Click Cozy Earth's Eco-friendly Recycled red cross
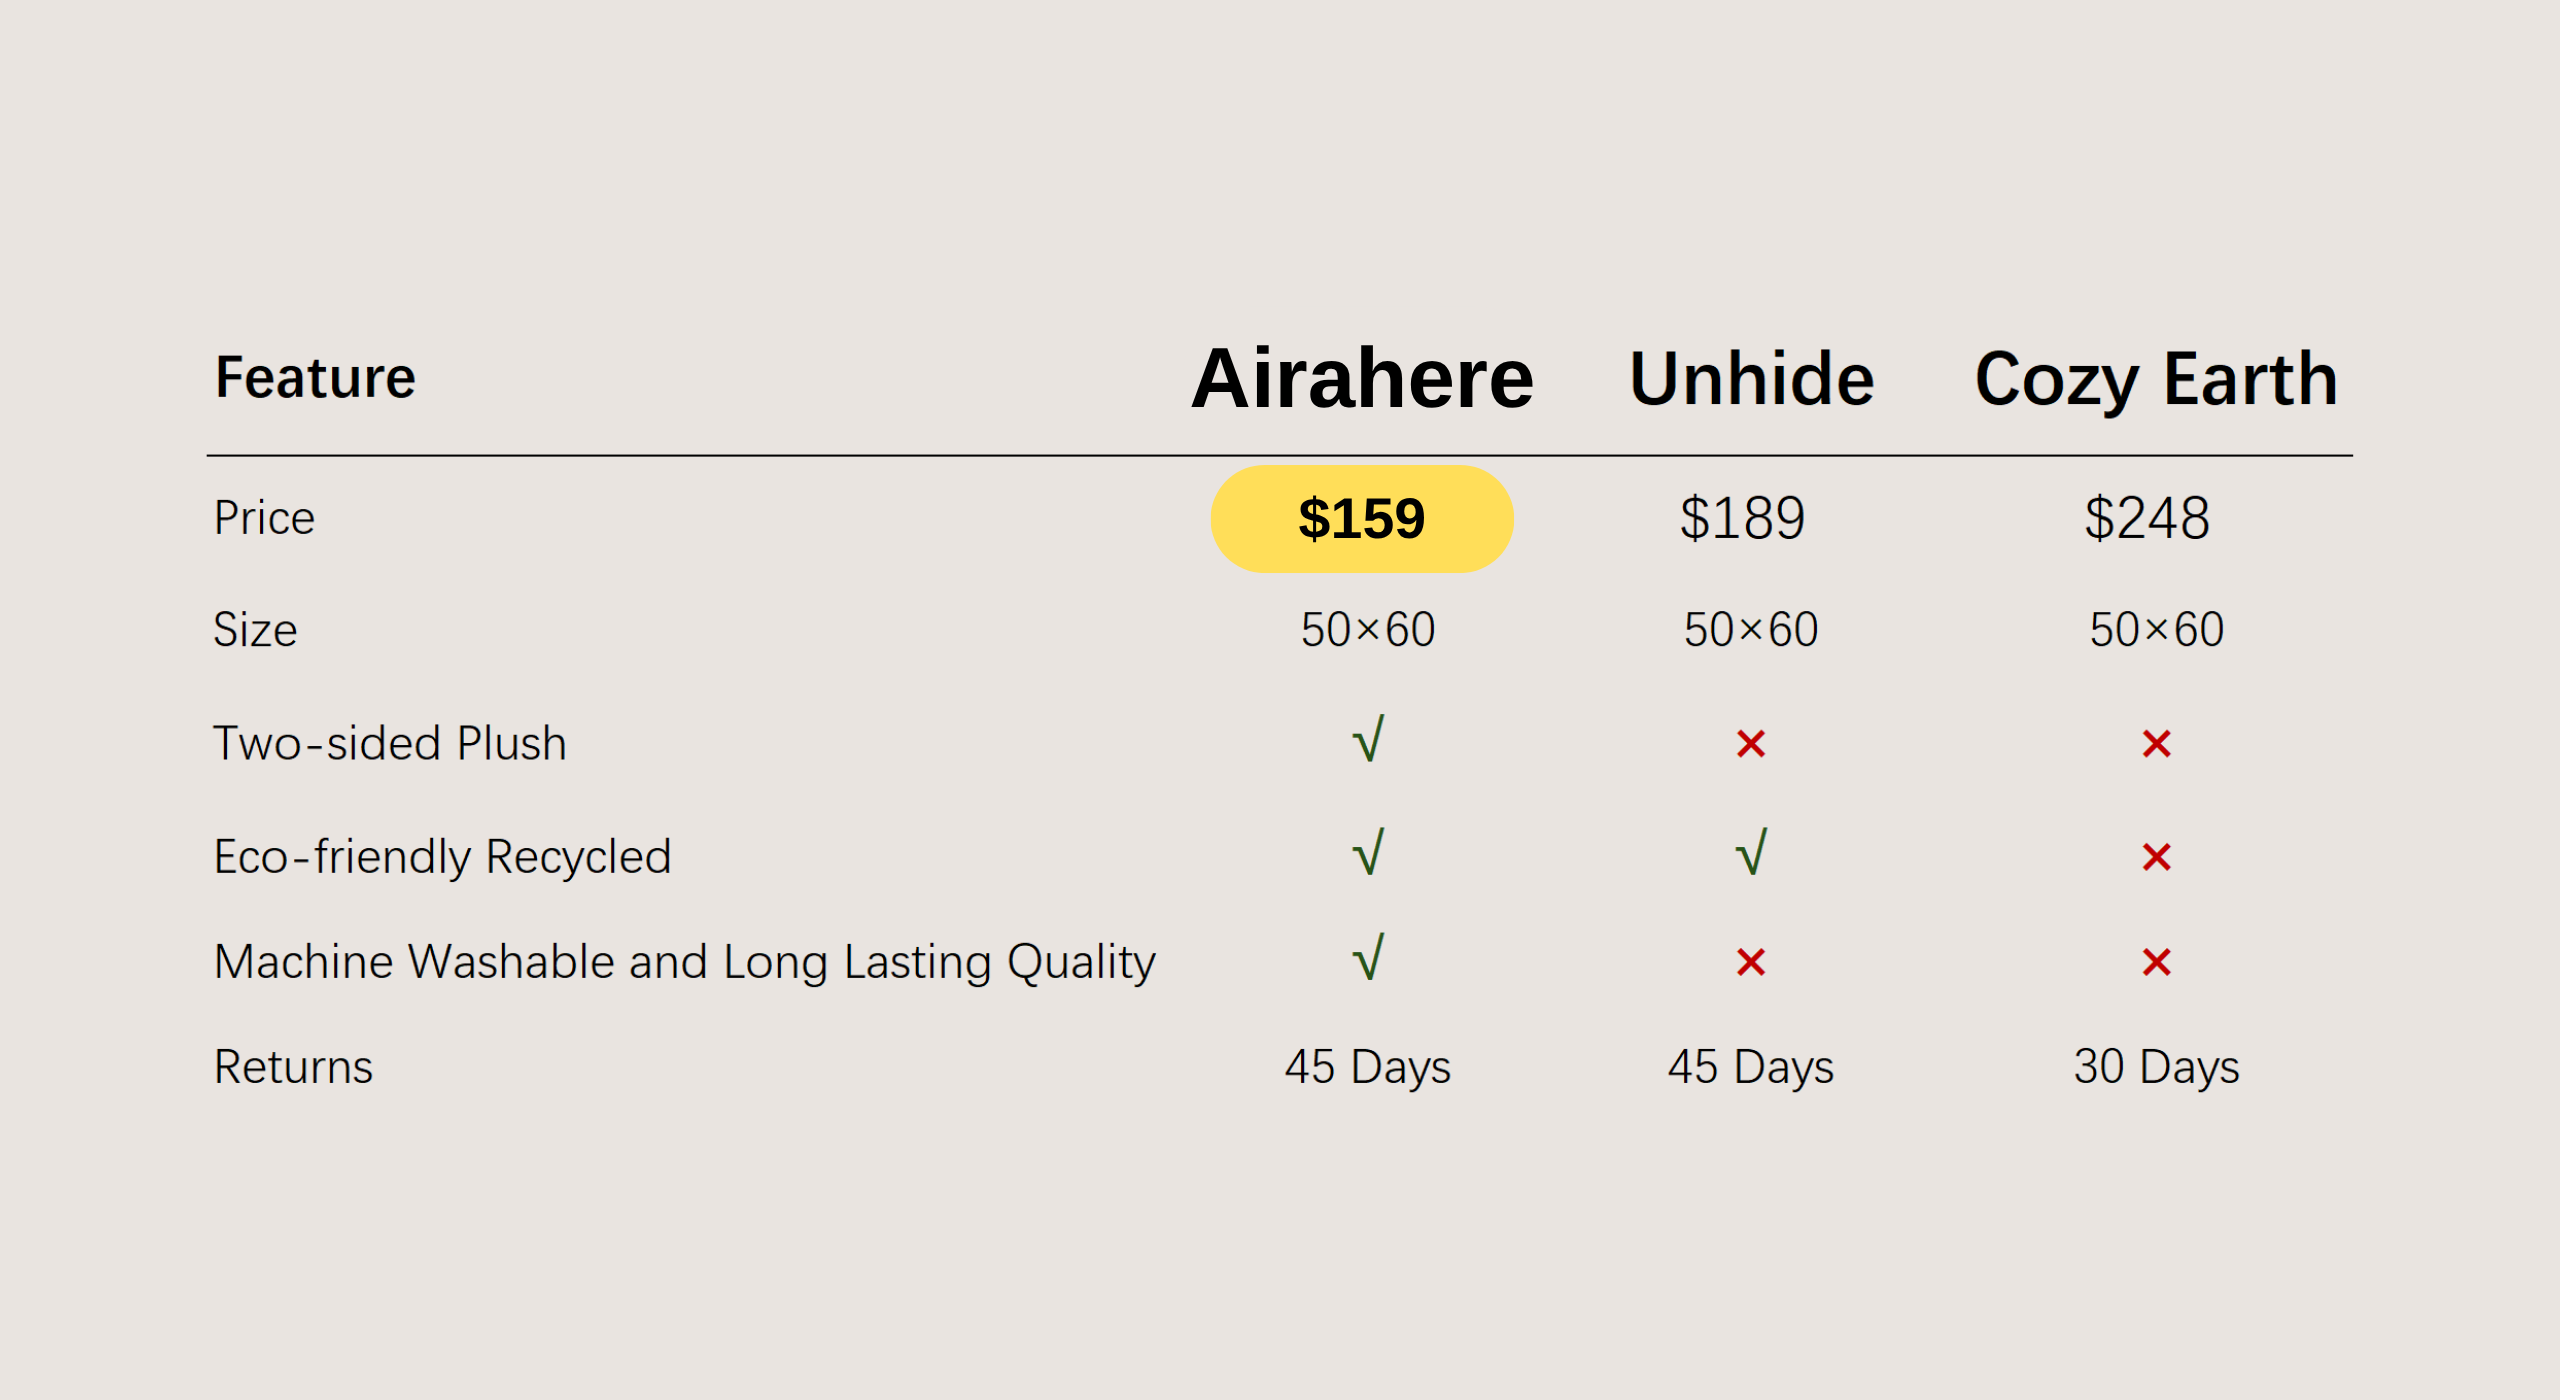Screen dimensions: 2560x1400 2156,857
